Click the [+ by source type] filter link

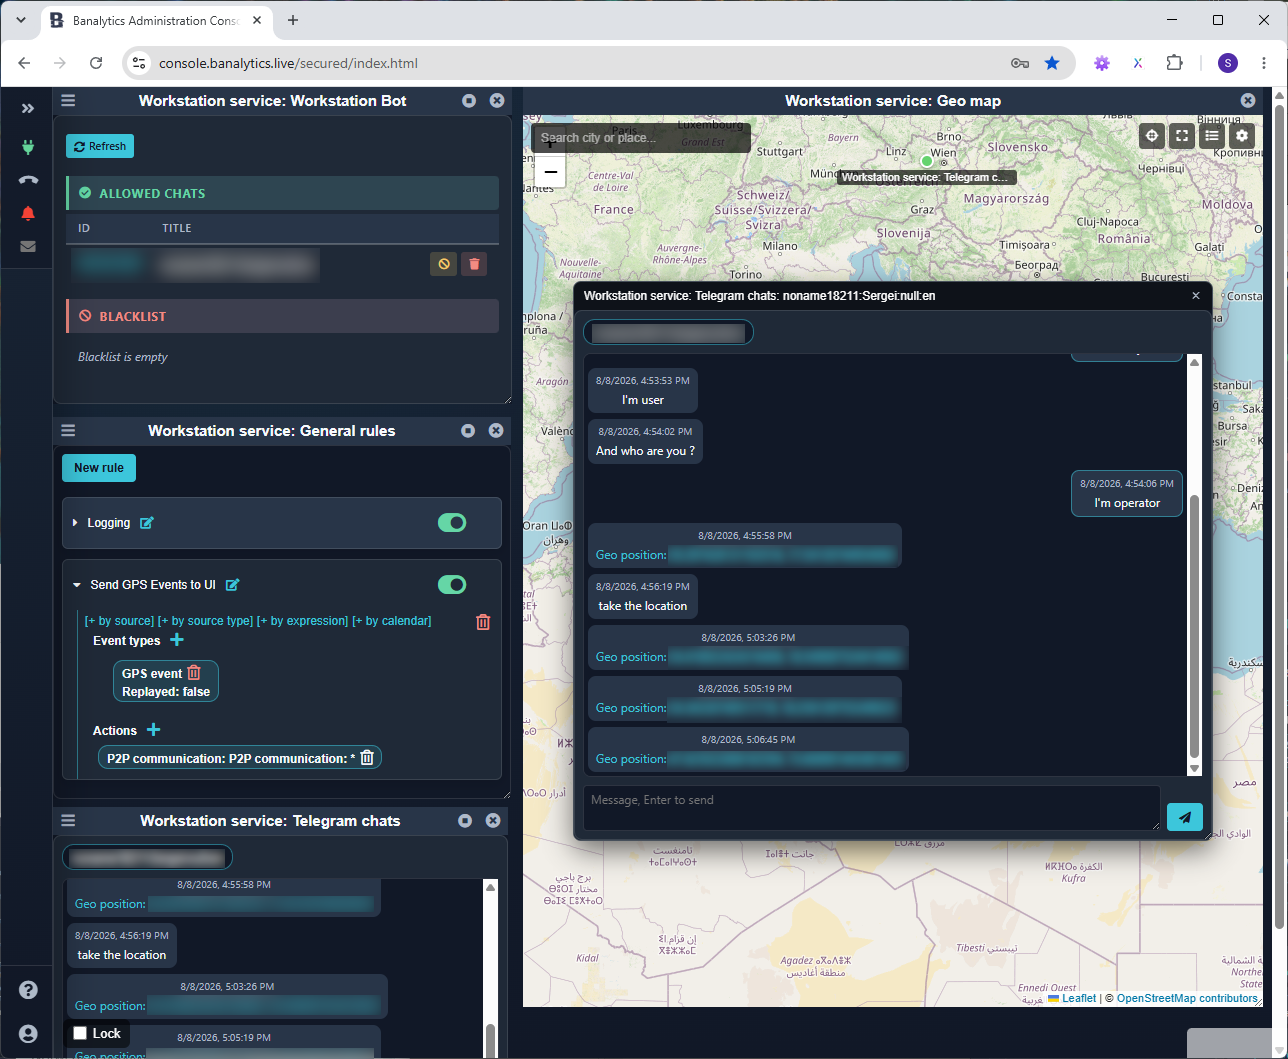(x=205, y=621)
